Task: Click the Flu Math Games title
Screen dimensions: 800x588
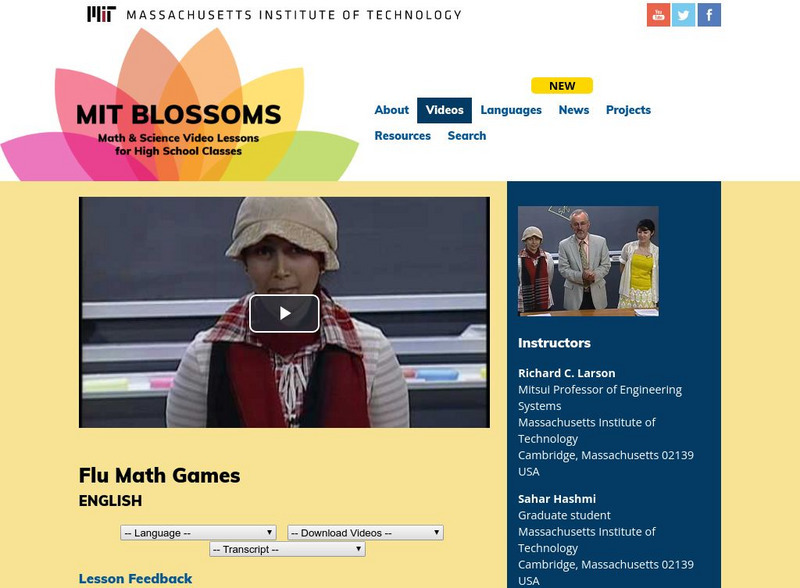Action: (159, 475)
